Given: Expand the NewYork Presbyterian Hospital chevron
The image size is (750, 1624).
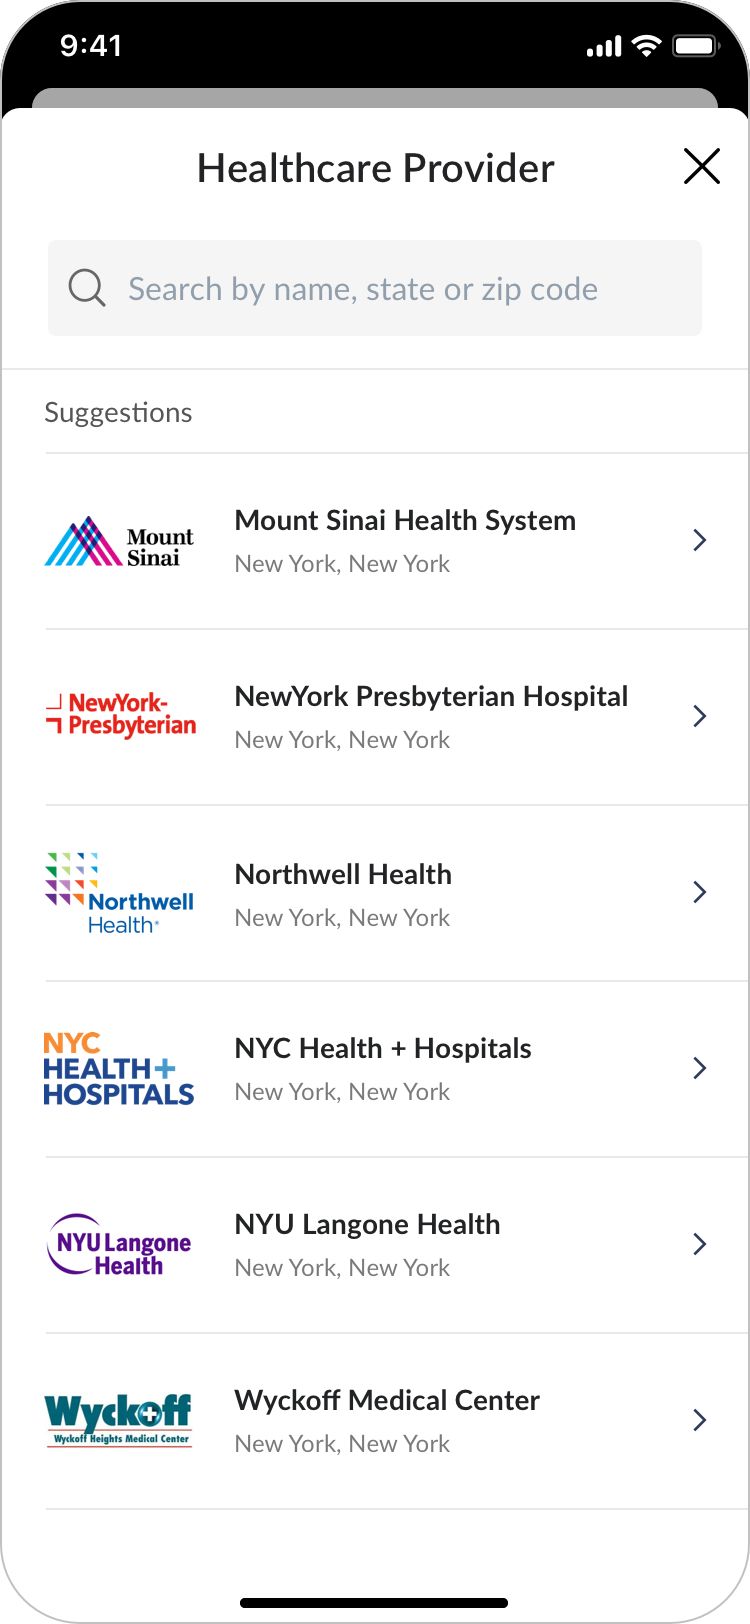Looking at the screenshot, I should point(700,717).
